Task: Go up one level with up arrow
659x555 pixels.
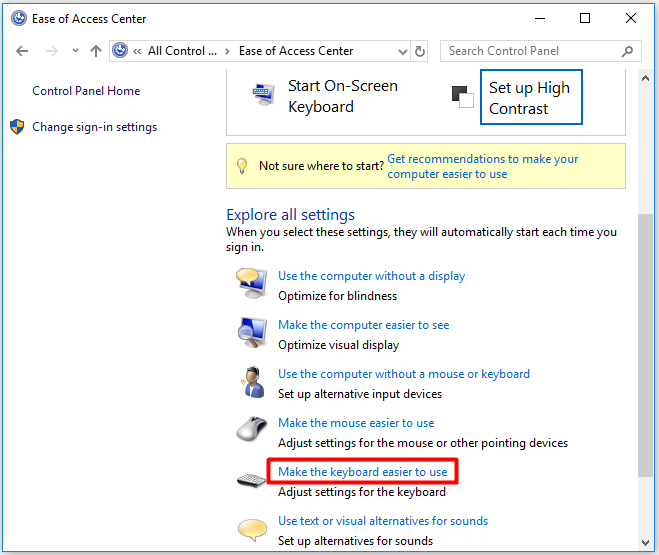Action: (x=96, y=51)
